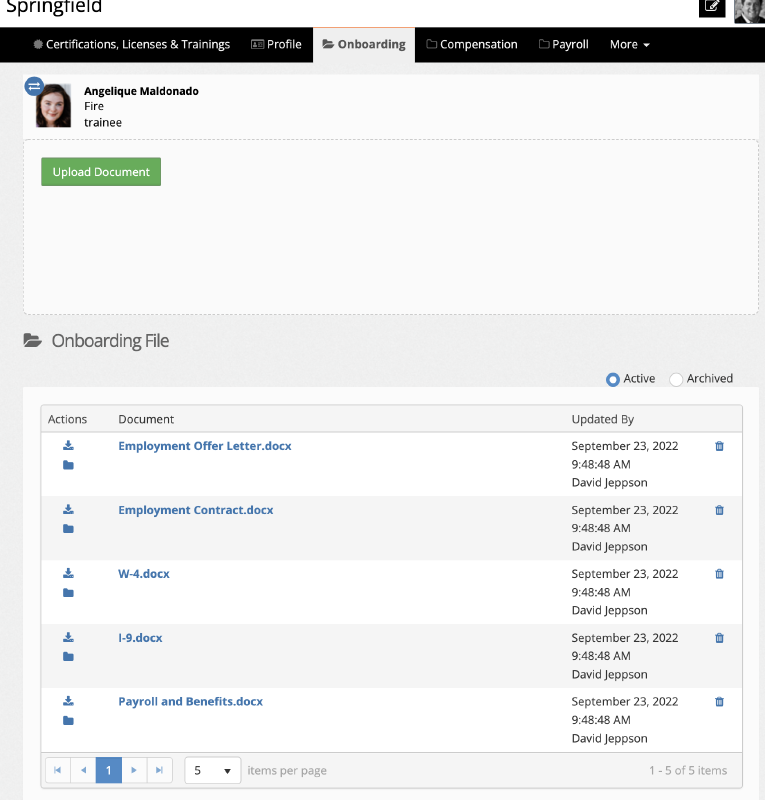Click the Angelique Maldonado name text
The image size is (765, 800).
click(x=141, y=91)
